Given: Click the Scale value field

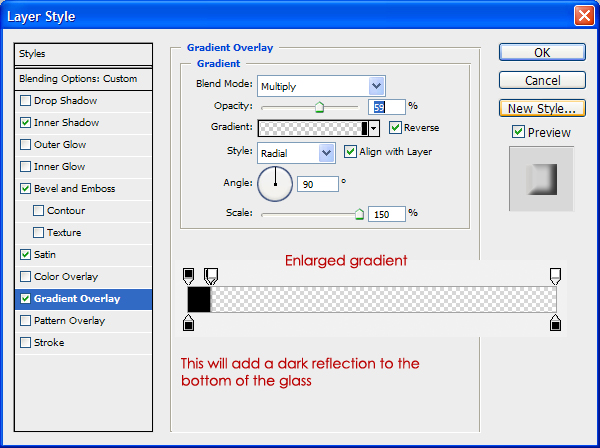Looking at the screenshot, I should pyautogui.click(x=386, y=214).
